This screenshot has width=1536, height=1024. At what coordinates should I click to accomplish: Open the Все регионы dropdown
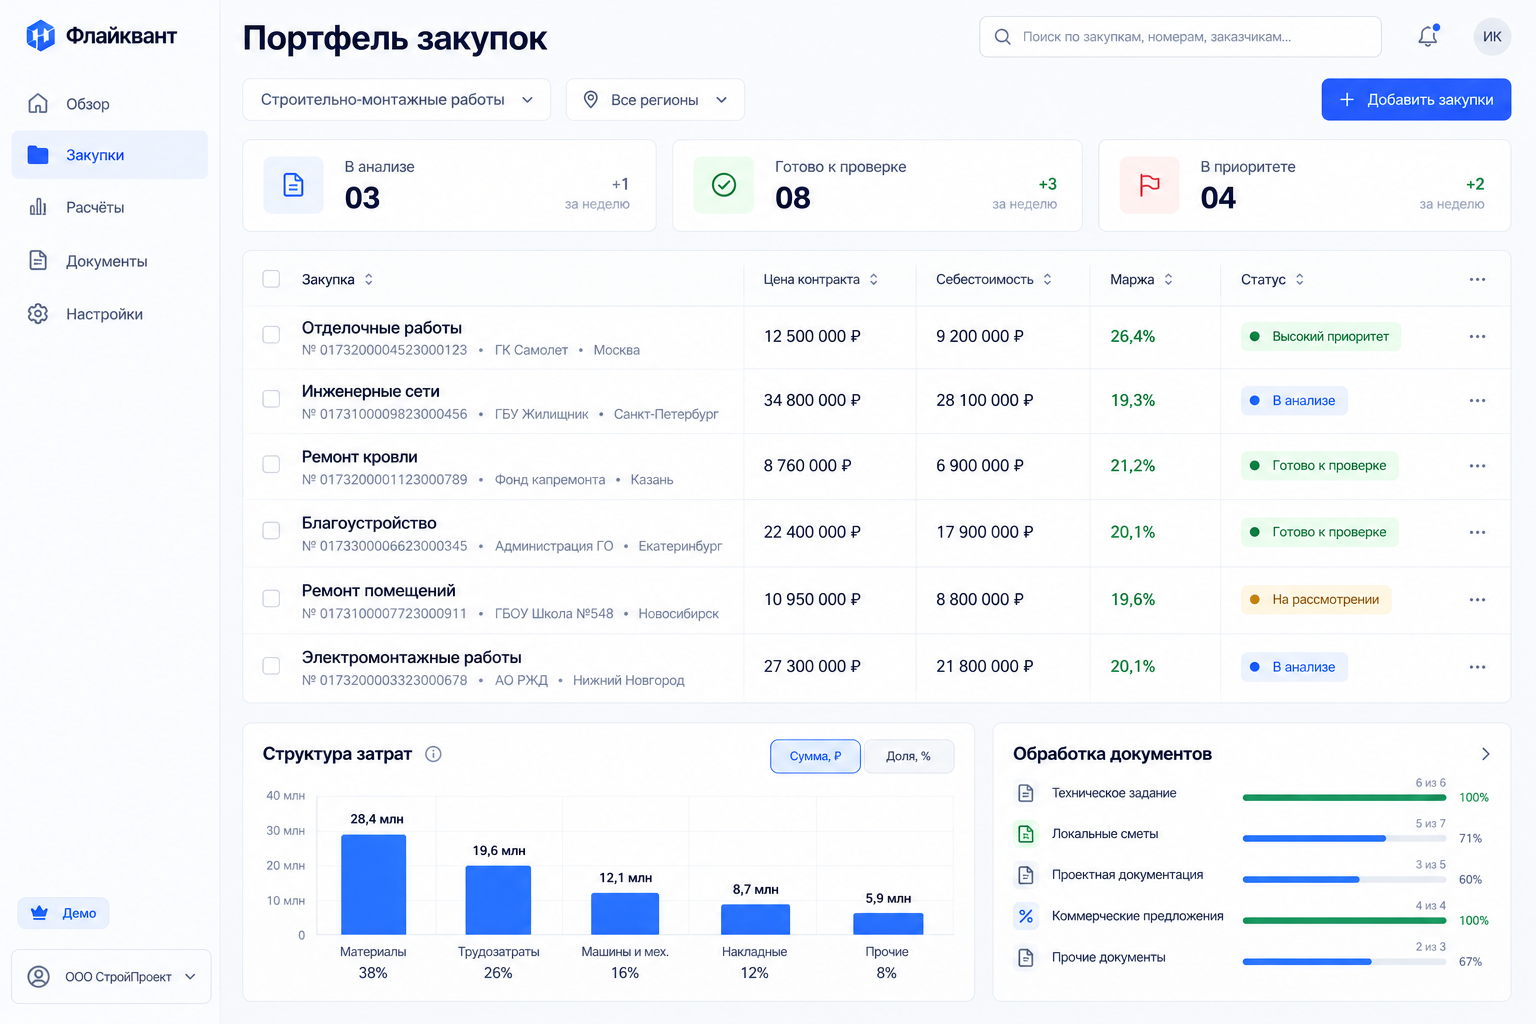655,100
